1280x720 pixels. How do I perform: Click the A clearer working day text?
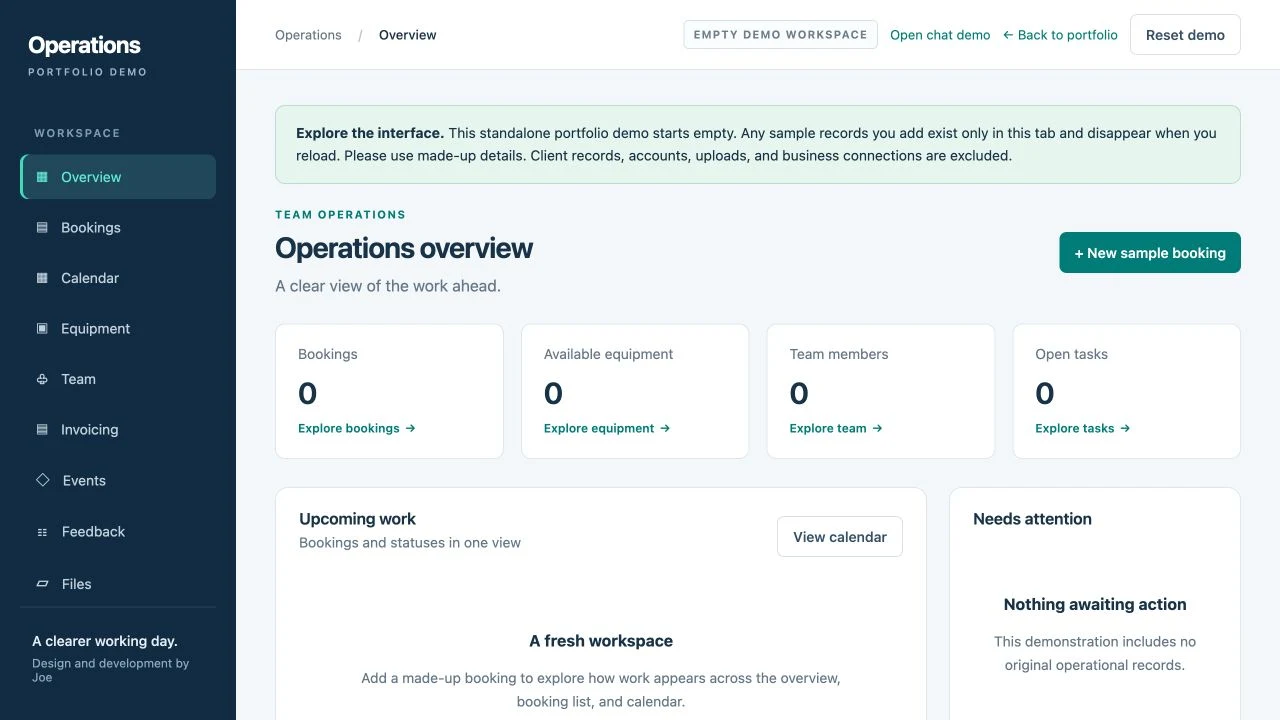point(105,641)
